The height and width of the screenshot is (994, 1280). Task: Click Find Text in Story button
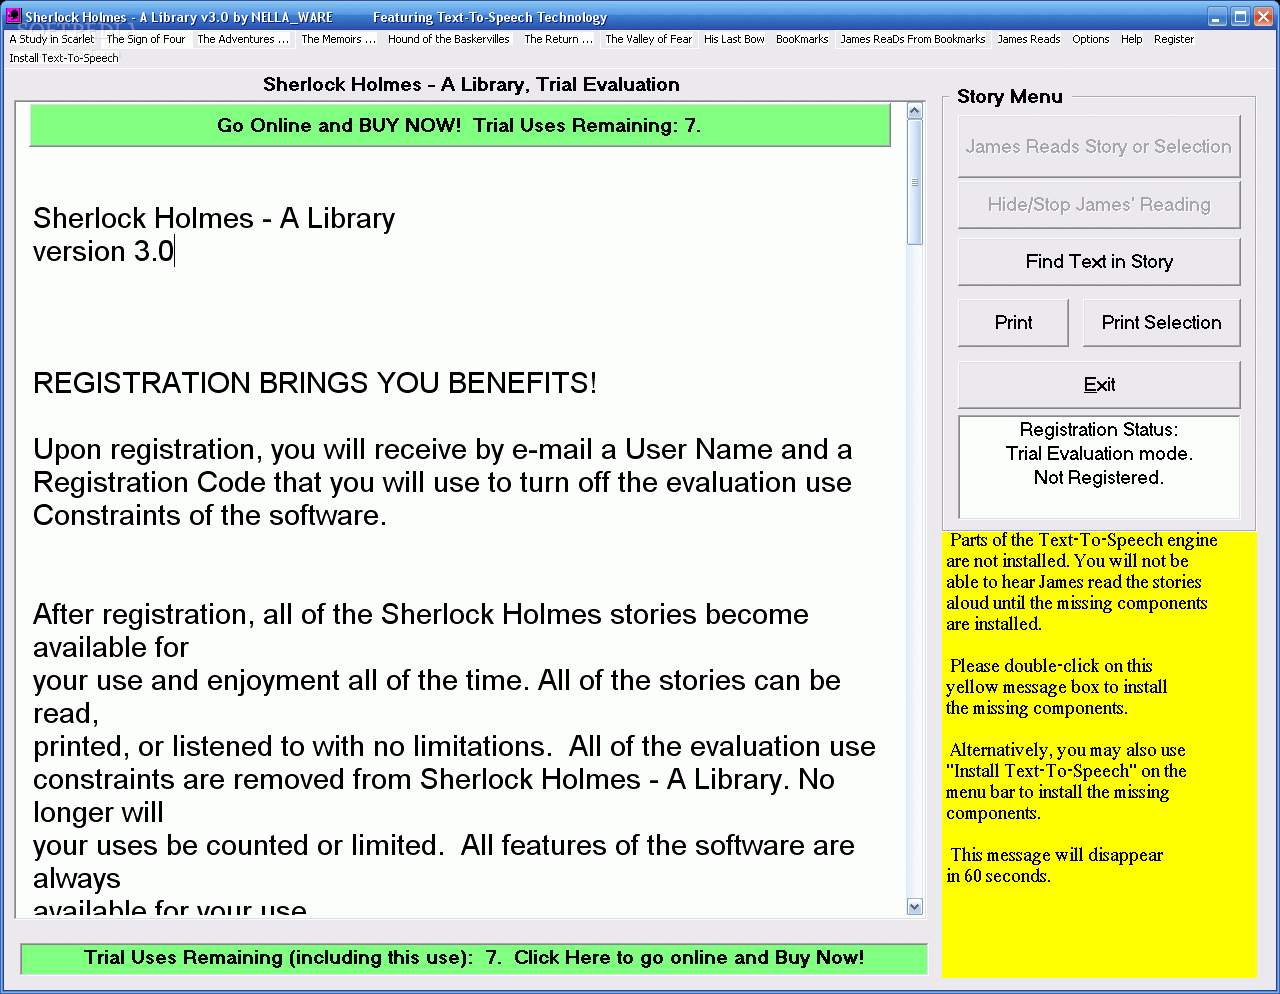point(1099,261)
